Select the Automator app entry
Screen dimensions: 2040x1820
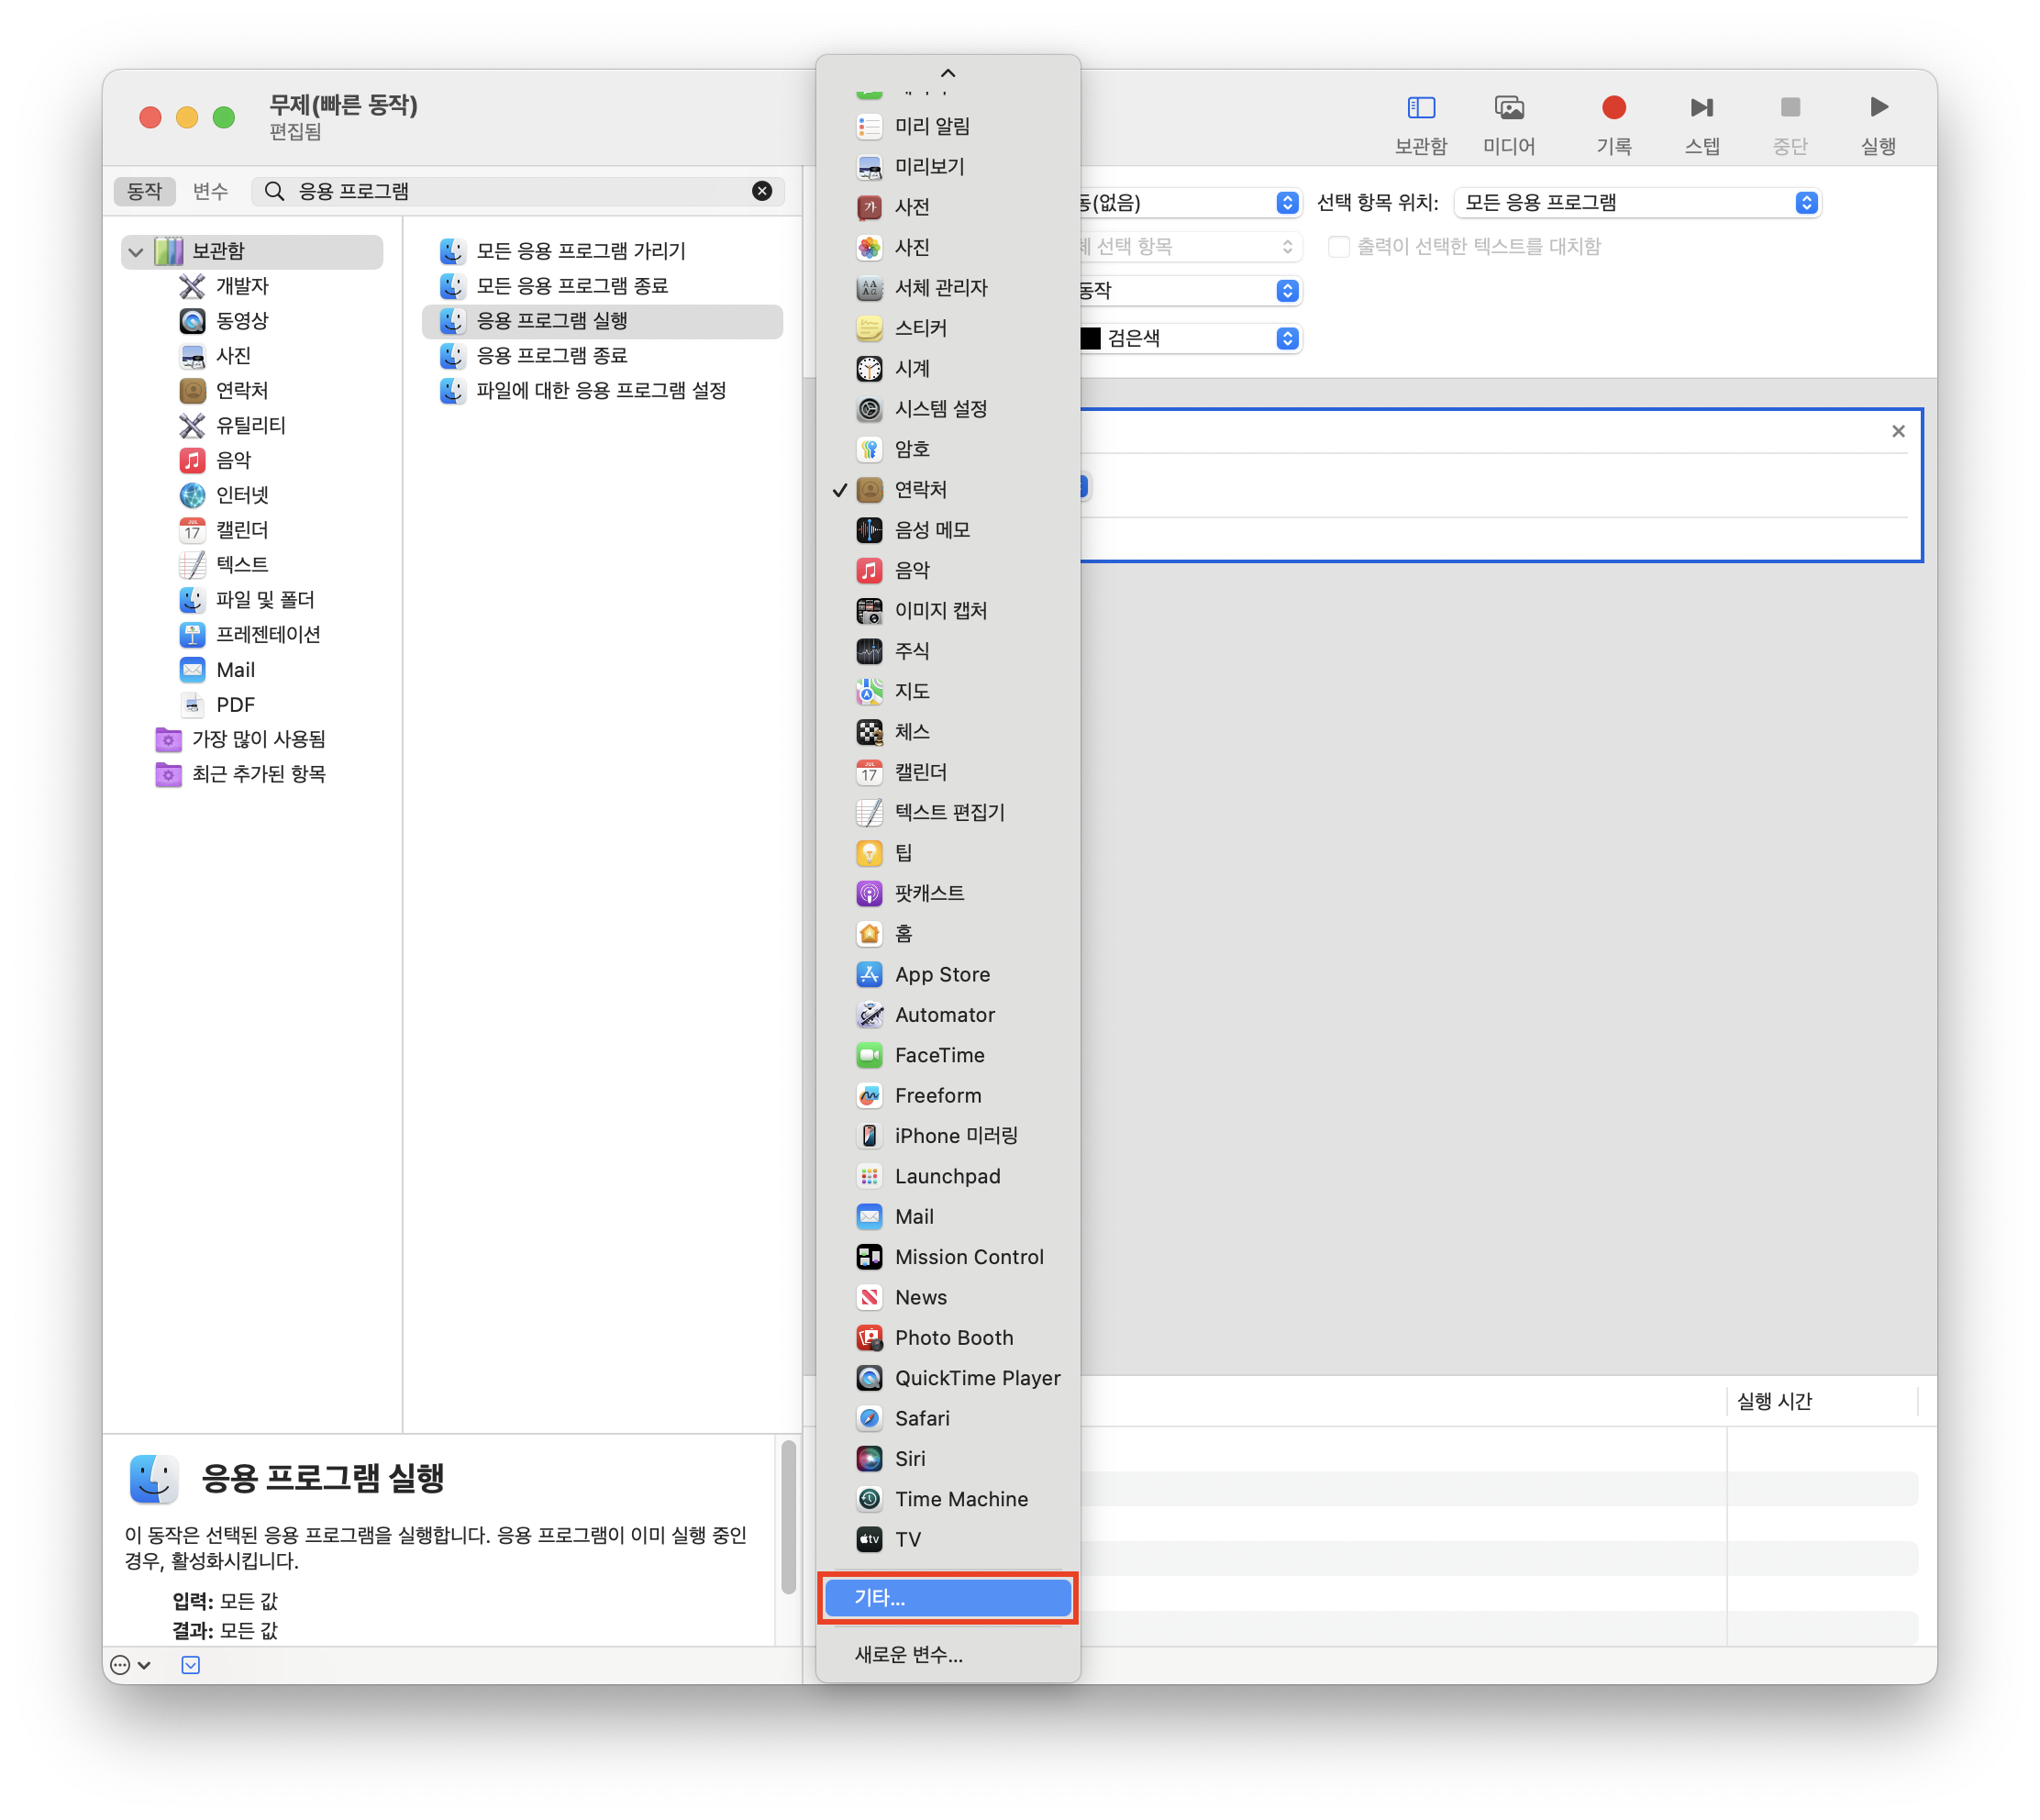(x=944, y=1015)
